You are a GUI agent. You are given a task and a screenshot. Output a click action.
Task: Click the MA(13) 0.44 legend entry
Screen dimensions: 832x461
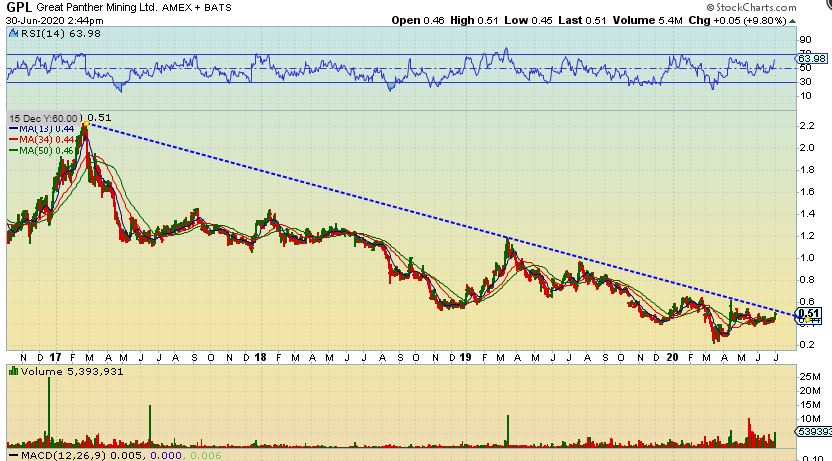[42, 129]
